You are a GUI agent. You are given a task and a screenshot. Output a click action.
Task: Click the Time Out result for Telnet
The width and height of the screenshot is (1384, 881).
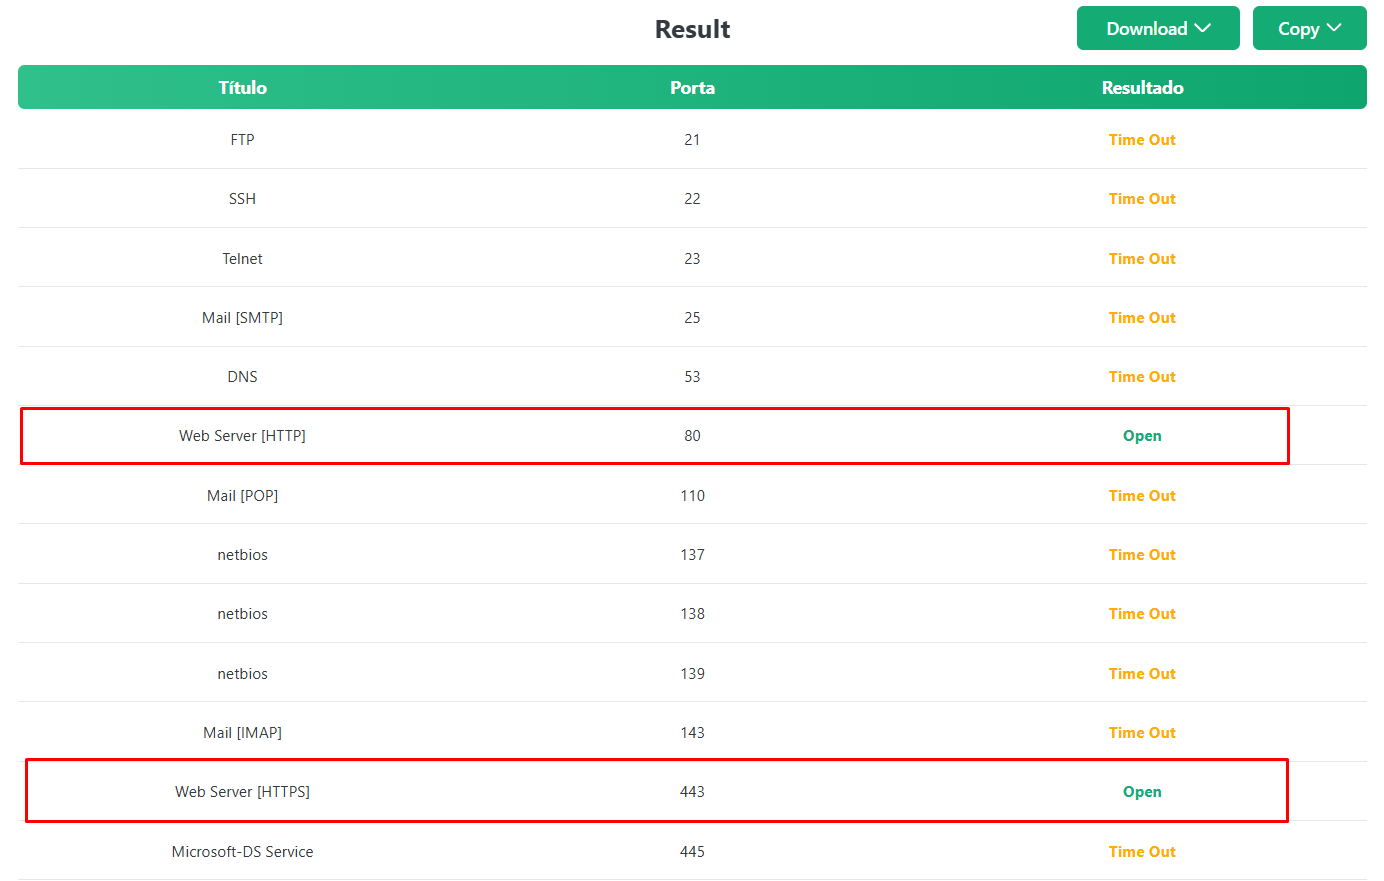[x=1142, y=259]
